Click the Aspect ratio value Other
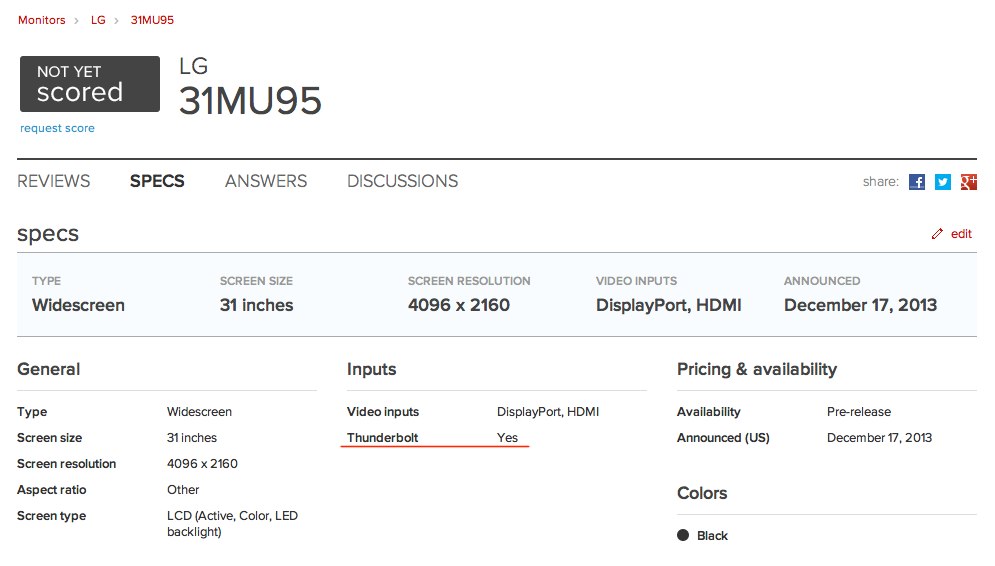The height and width of the screenshot is (566, 995). 183,490
